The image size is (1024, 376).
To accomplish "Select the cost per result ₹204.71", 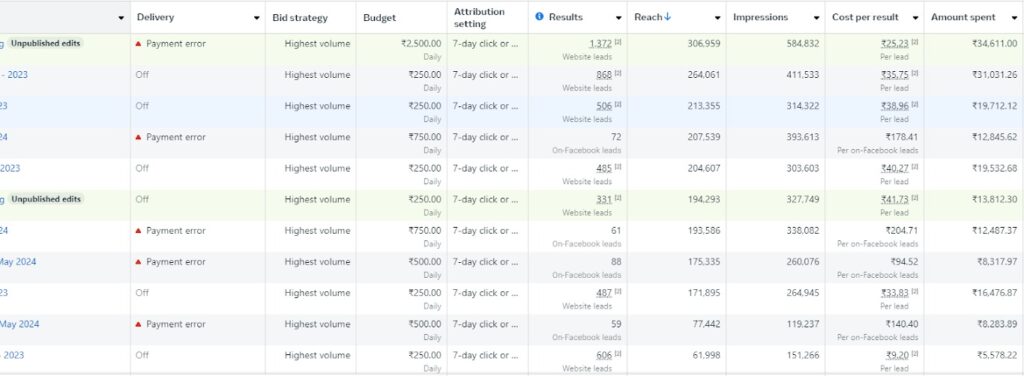I will tap(902, 230).
